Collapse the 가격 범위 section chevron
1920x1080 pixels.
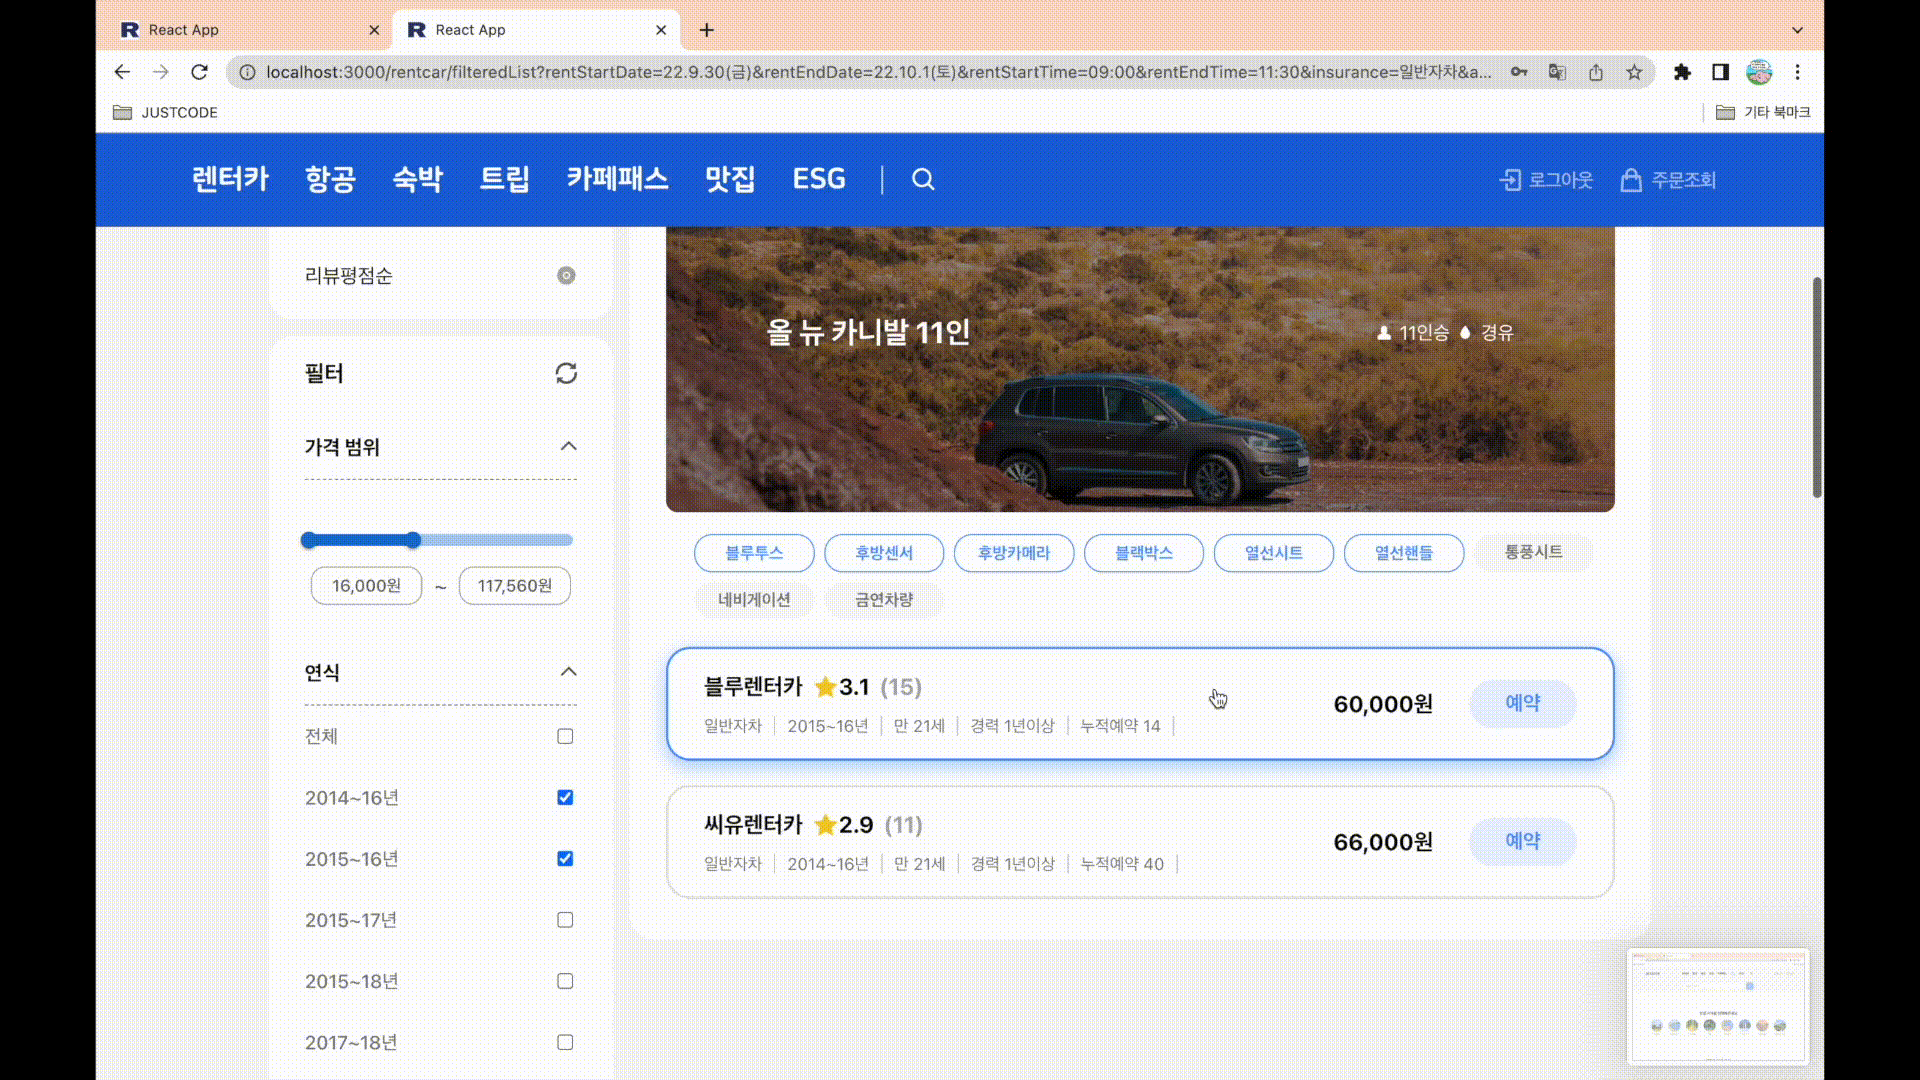[x=568, y=446]
